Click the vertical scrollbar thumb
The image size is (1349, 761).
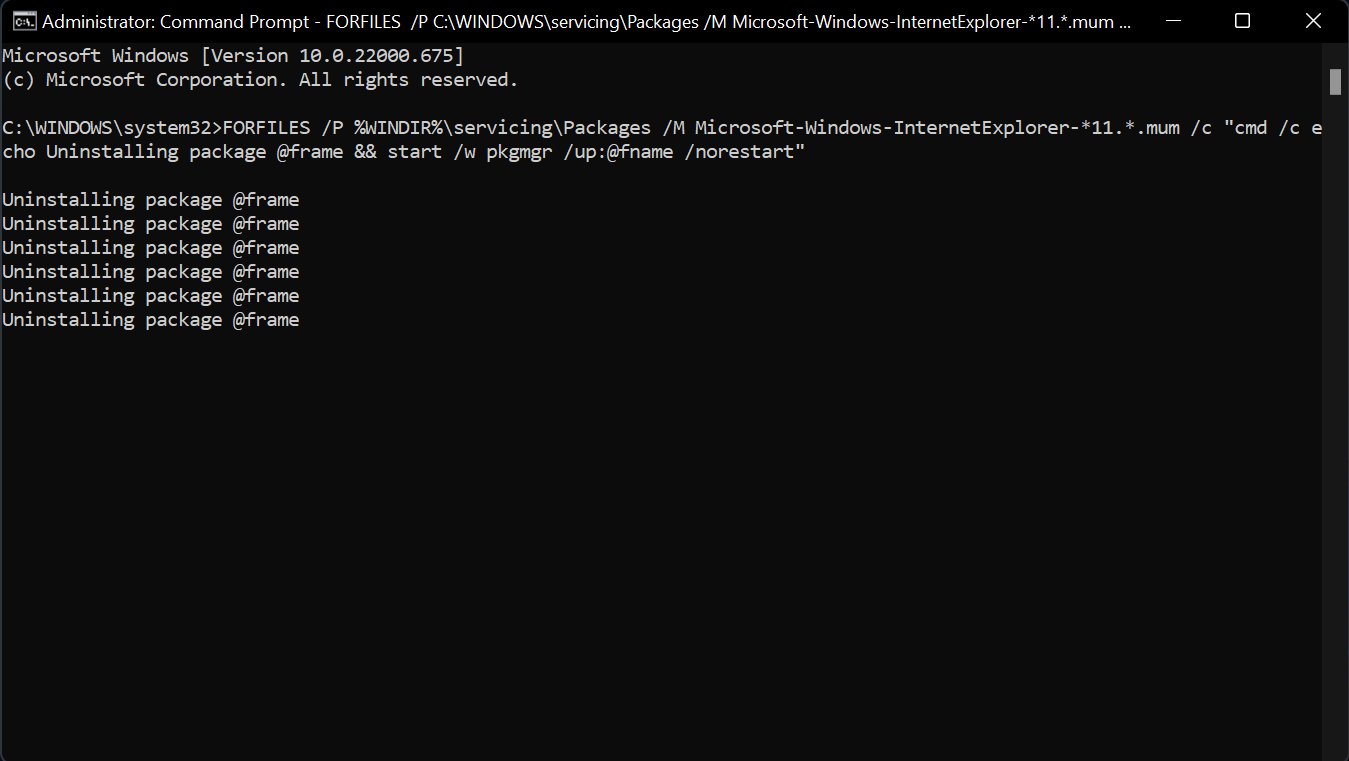pyautogui.click(x=1335, y=81)
